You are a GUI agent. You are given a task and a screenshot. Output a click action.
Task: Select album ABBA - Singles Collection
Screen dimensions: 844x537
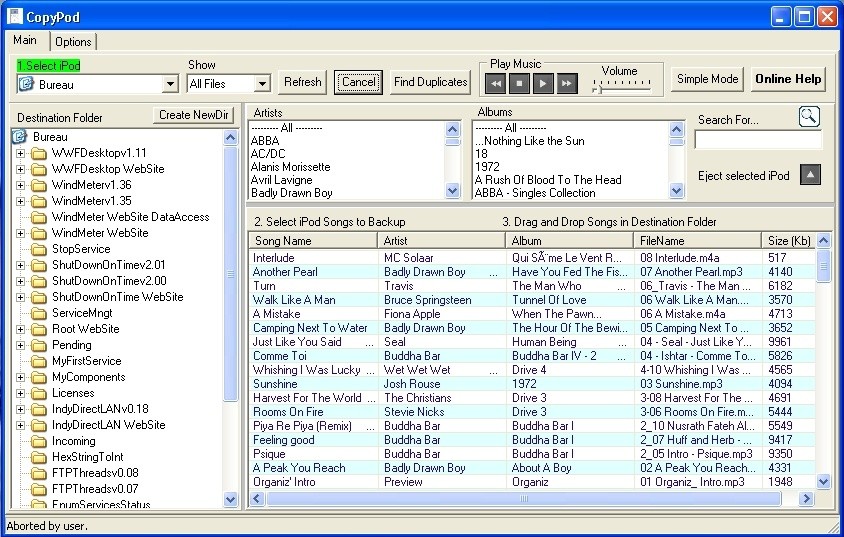click(535, 193)
